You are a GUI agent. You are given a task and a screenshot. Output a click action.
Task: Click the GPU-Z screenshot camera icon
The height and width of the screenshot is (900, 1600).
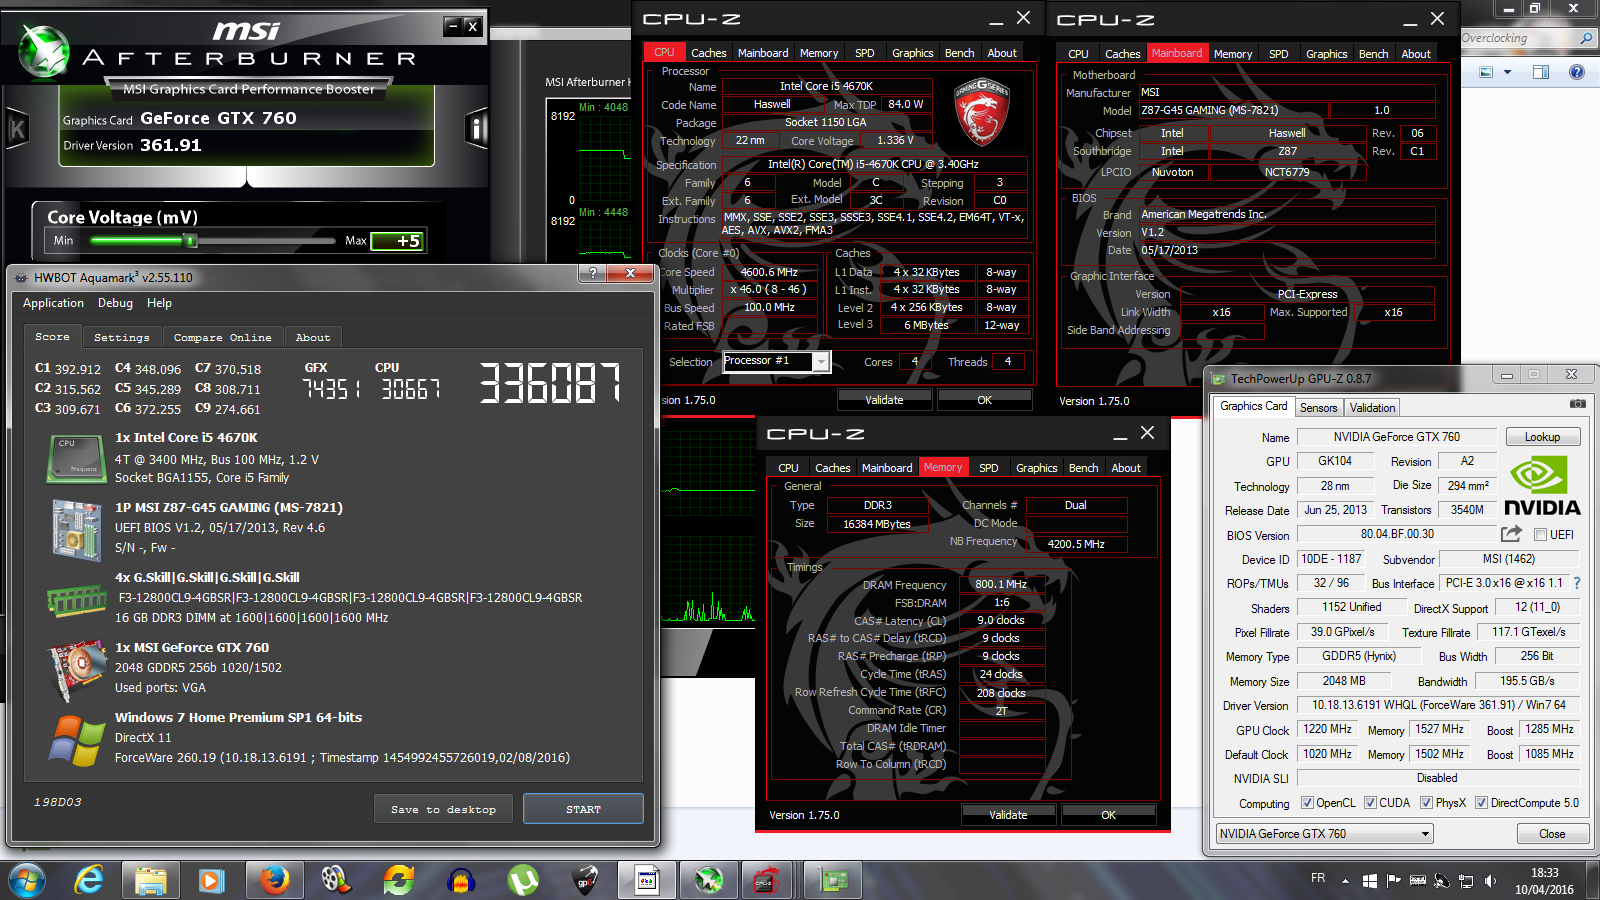click(x=1577, y=404)
